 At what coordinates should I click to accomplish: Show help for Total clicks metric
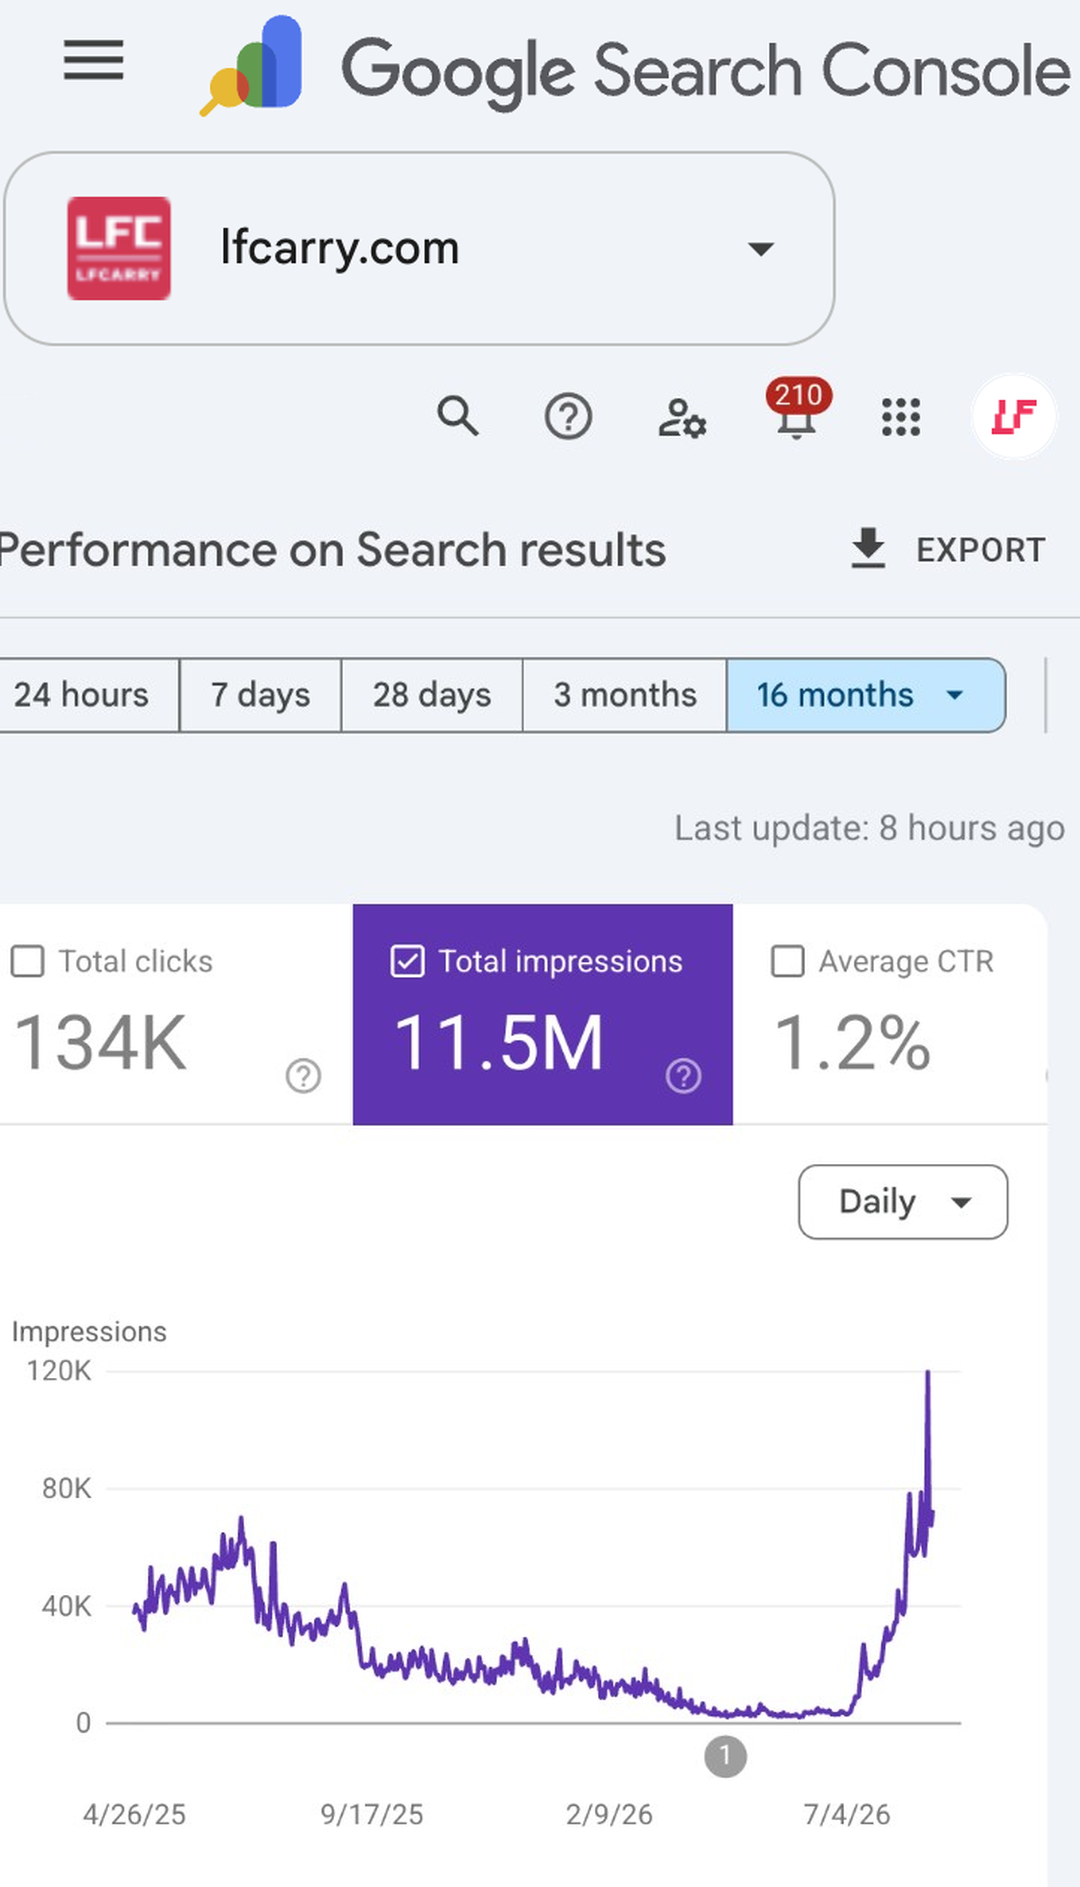pyautogui.click(x=303, y=1076)
